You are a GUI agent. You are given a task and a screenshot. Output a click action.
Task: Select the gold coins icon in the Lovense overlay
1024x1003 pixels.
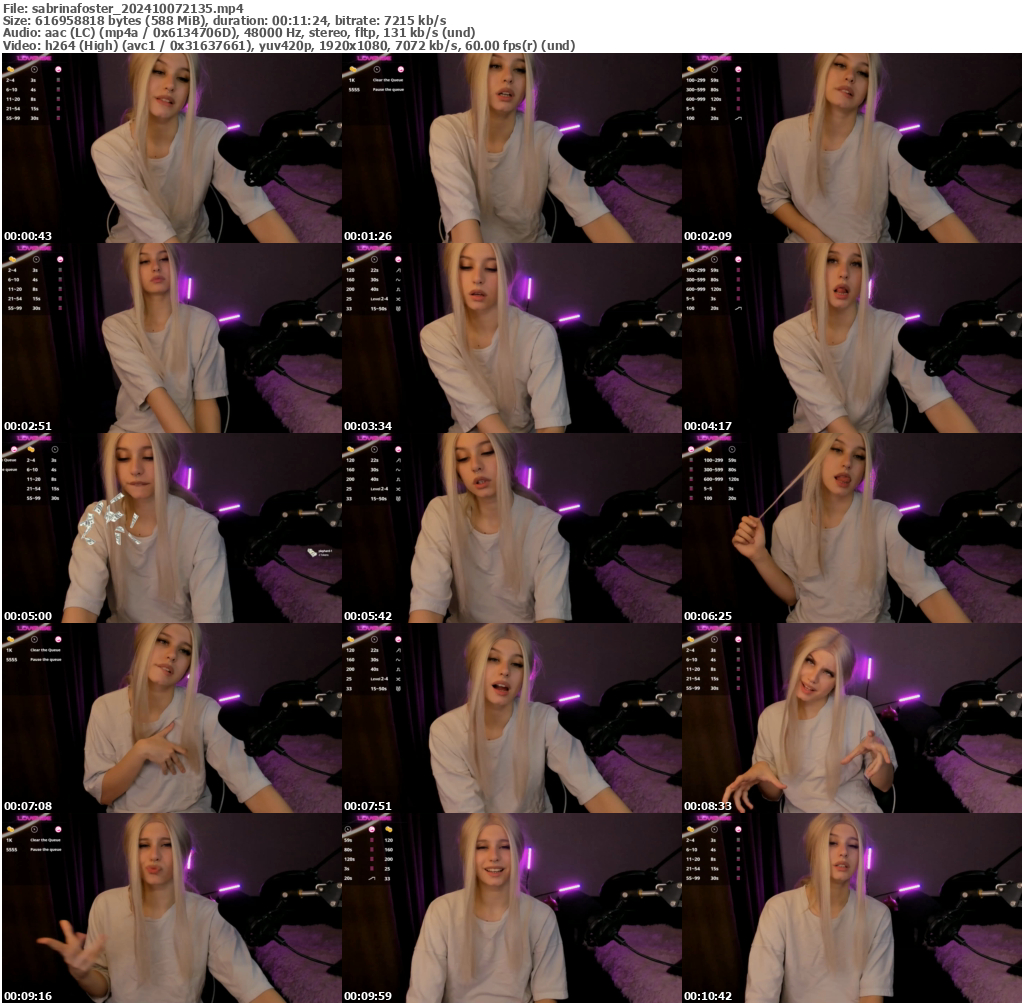[11, 70]
